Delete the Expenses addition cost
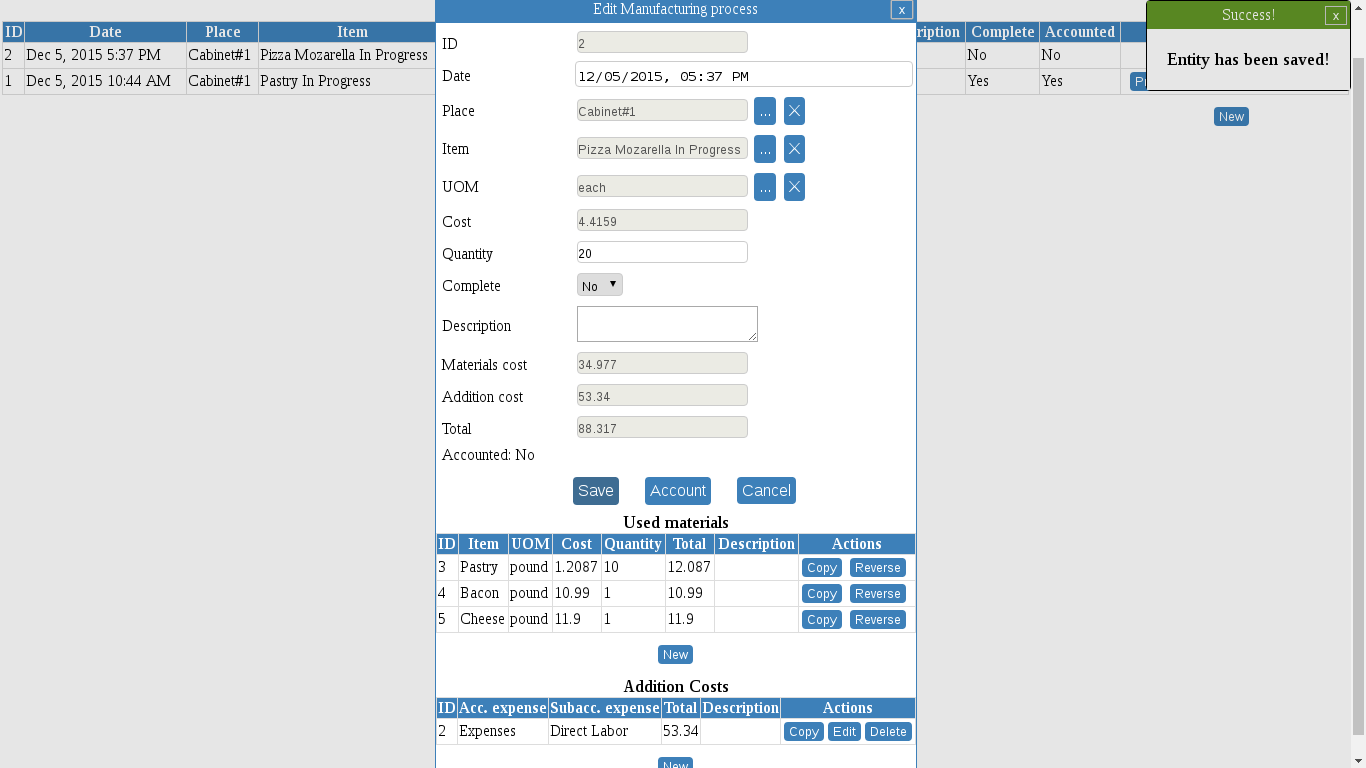This screenshot has height=768, width=1366. click(888, 731)
